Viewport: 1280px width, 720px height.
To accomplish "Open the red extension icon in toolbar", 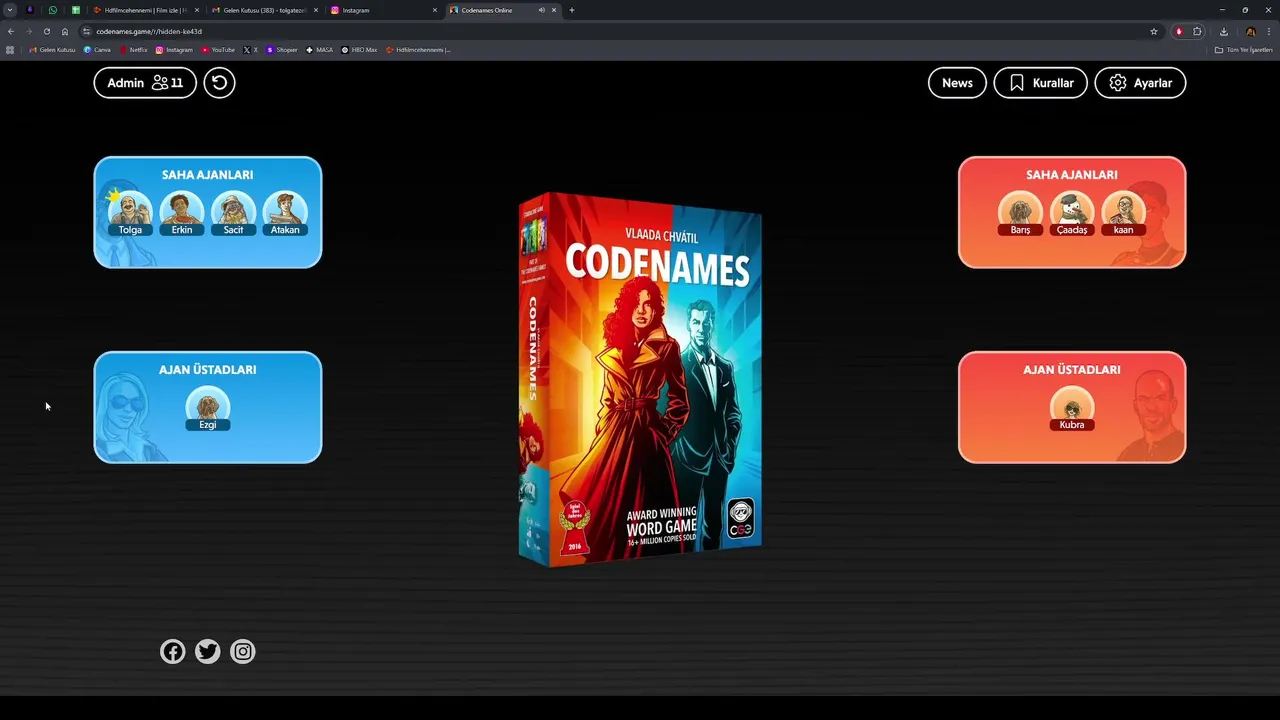I will [1179, 31].
